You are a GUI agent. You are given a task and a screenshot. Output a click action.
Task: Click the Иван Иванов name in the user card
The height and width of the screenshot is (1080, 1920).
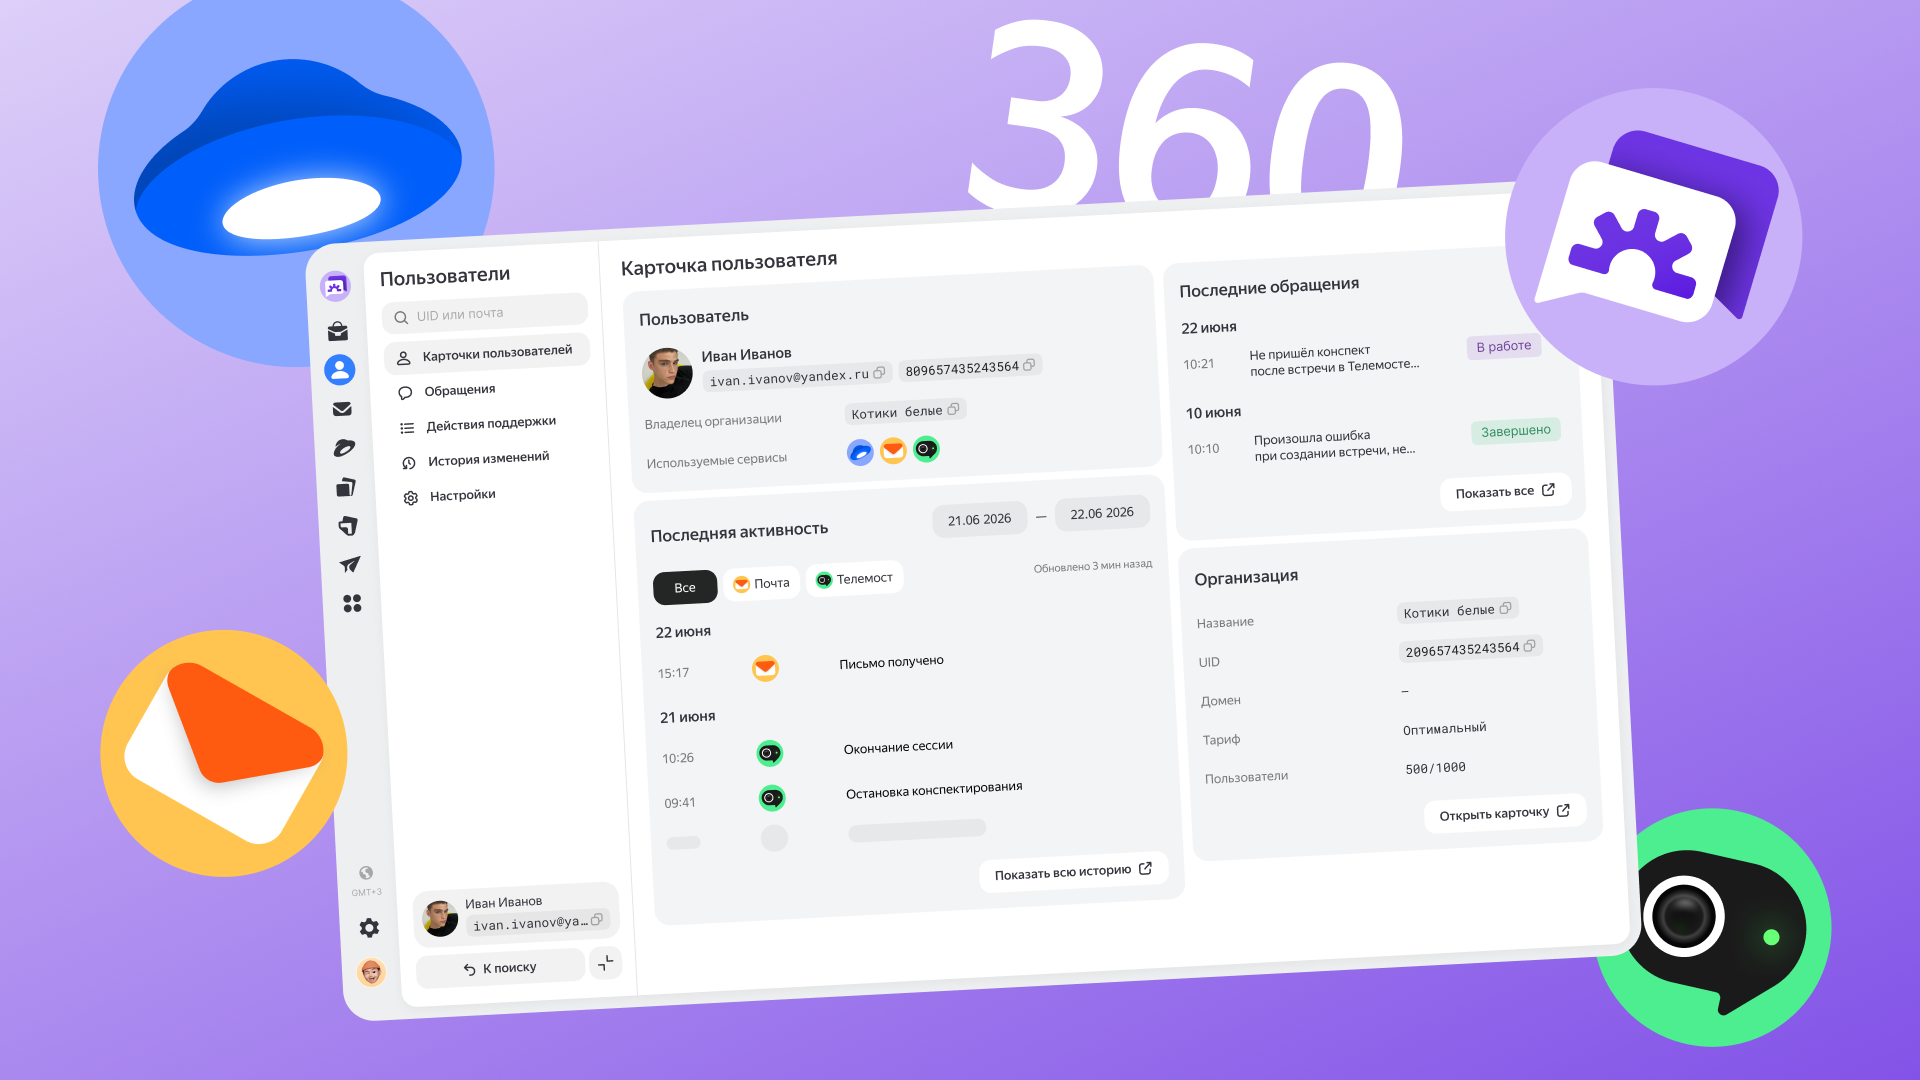[x=746, y=355]
